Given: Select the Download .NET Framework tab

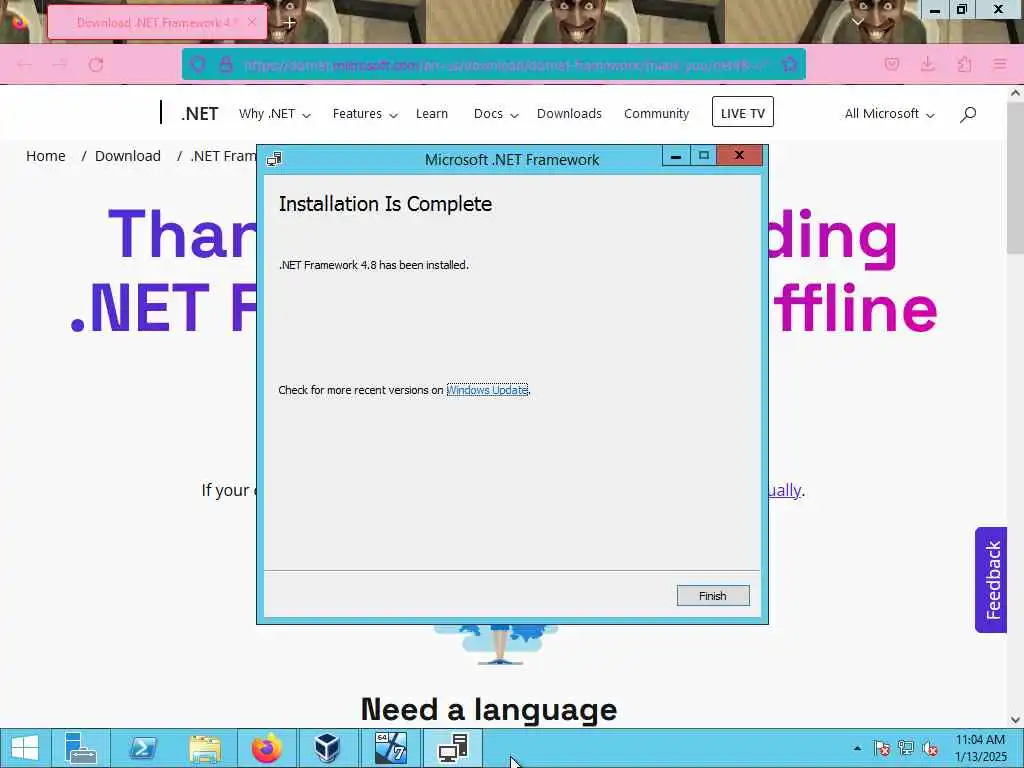Looking at the screenshot, I should coord(157,22).
